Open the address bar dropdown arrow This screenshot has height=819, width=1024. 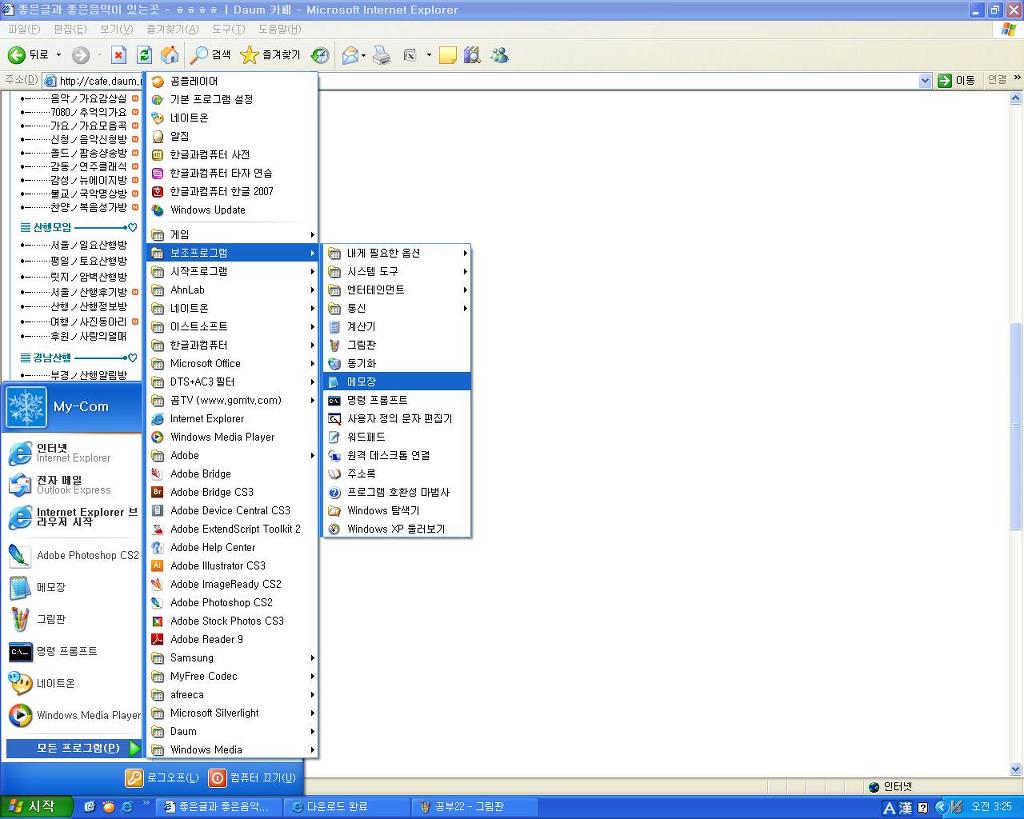925,80
